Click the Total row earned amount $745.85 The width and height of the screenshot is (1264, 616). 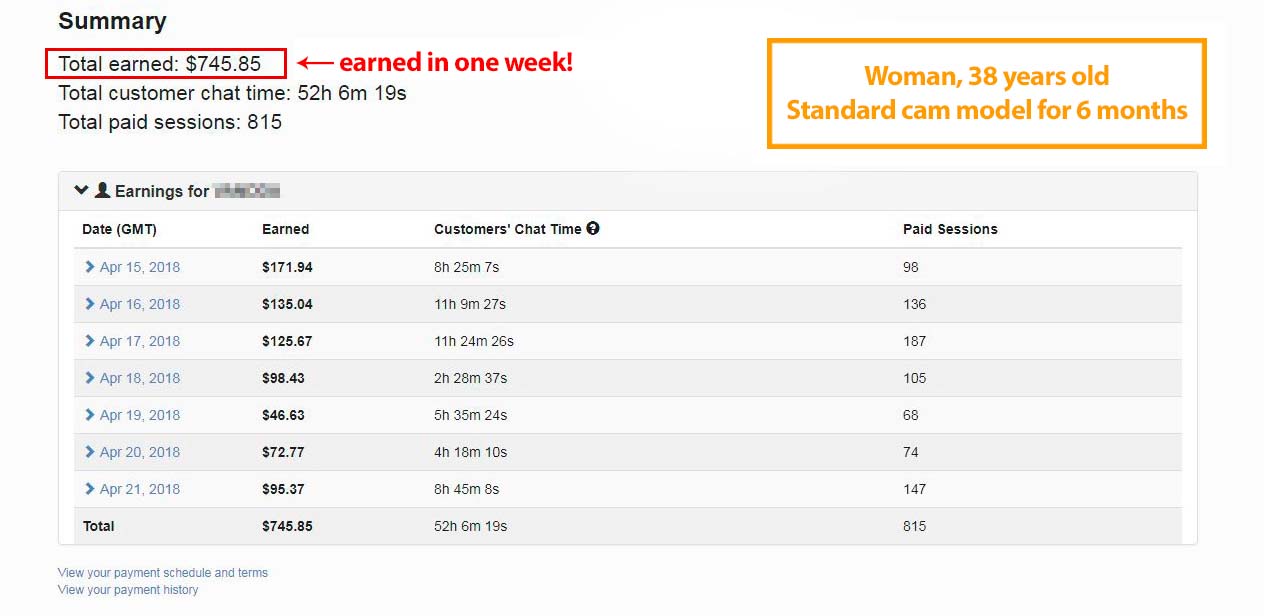pyautogui.click(x=287, y=526)
